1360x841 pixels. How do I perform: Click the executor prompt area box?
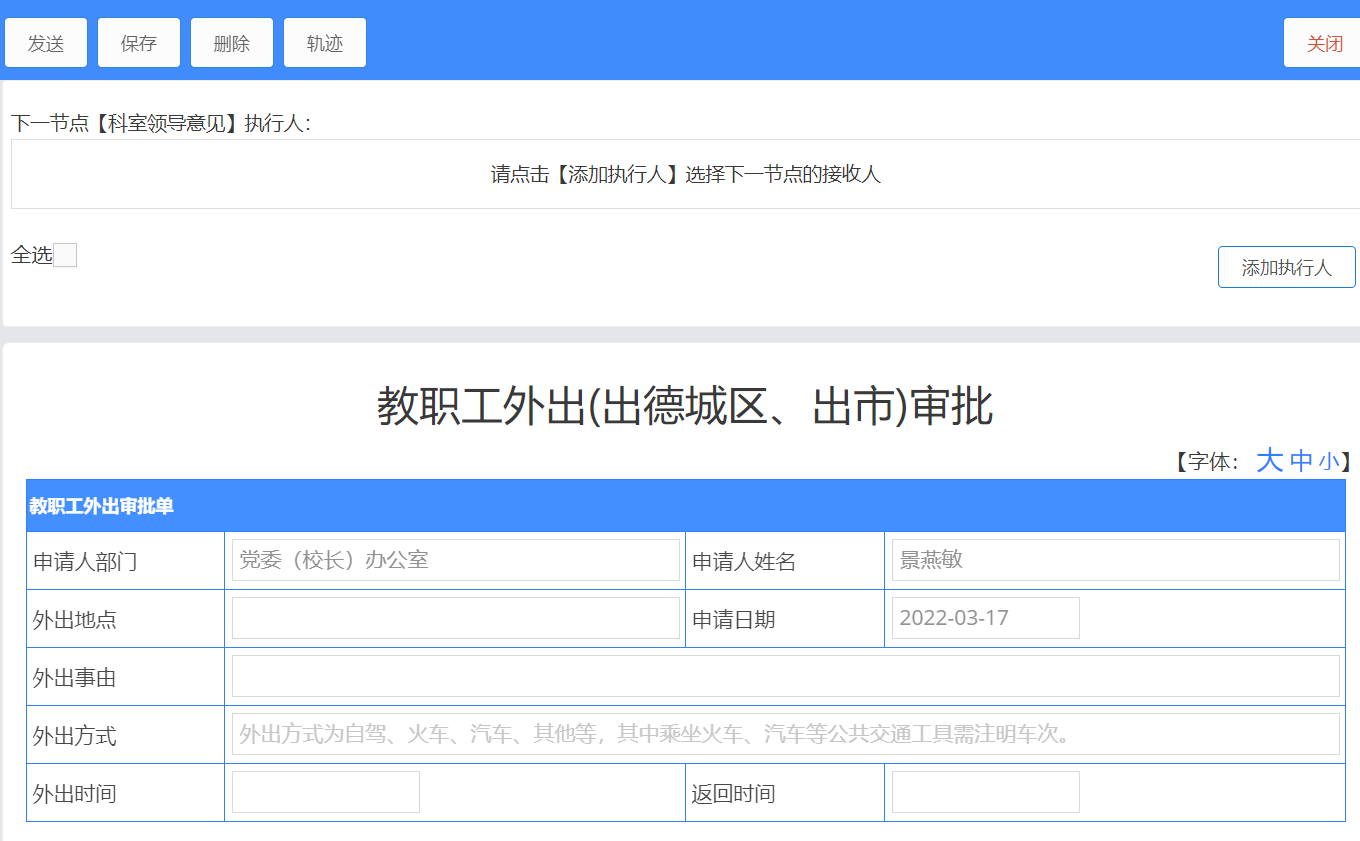pos(685,174)
